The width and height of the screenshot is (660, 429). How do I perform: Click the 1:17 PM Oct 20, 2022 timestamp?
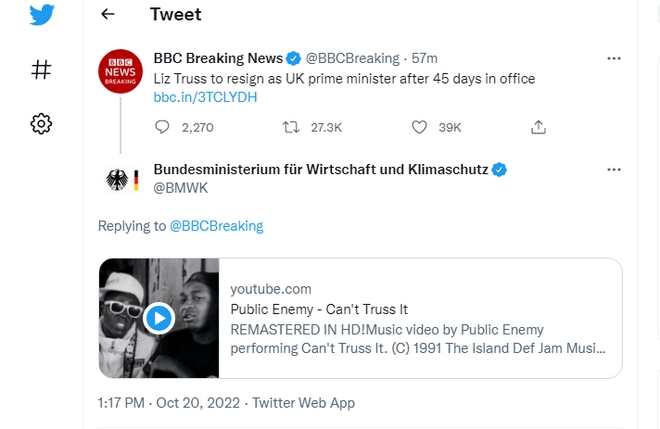[x=168, y=403]
